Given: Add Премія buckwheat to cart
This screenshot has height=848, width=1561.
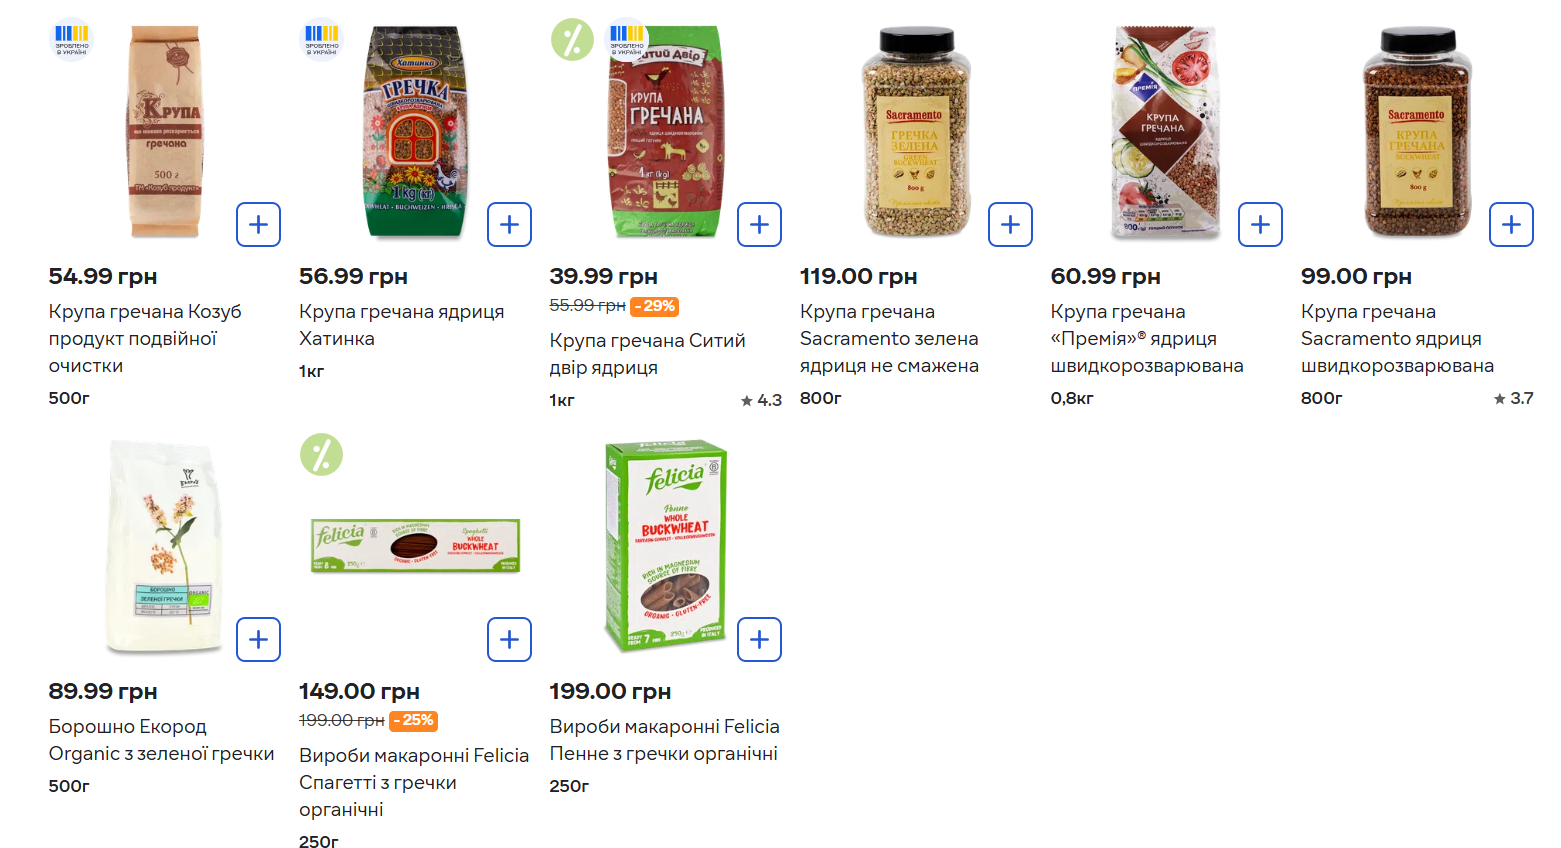Looking at the screenshot, I should (1260, 224).
